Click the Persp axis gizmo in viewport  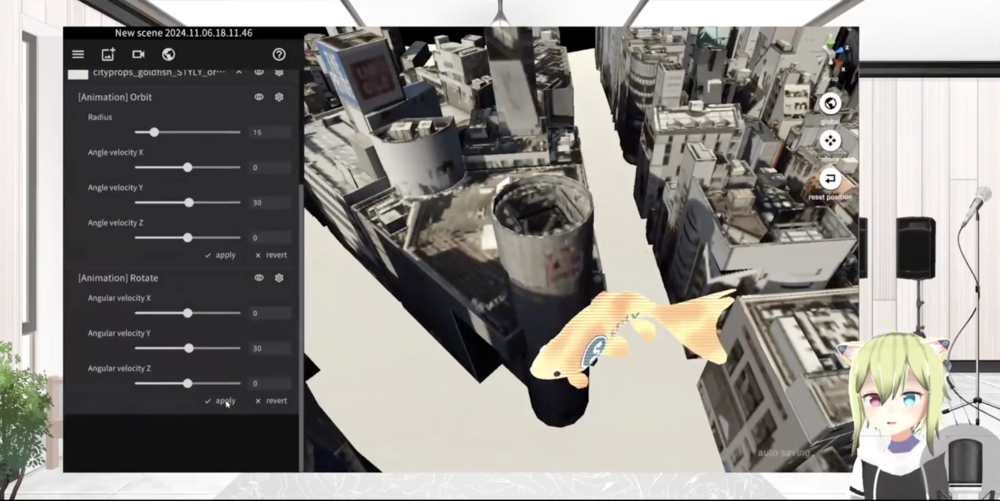pos(832,54)
